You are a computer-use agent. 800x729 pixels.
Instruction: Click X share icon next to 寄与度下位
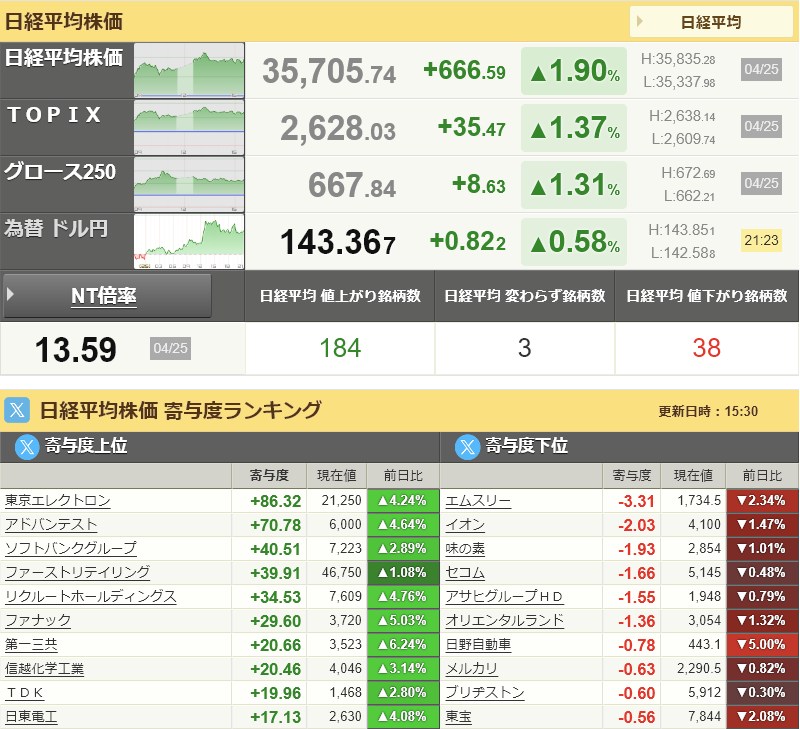(467, 447)
